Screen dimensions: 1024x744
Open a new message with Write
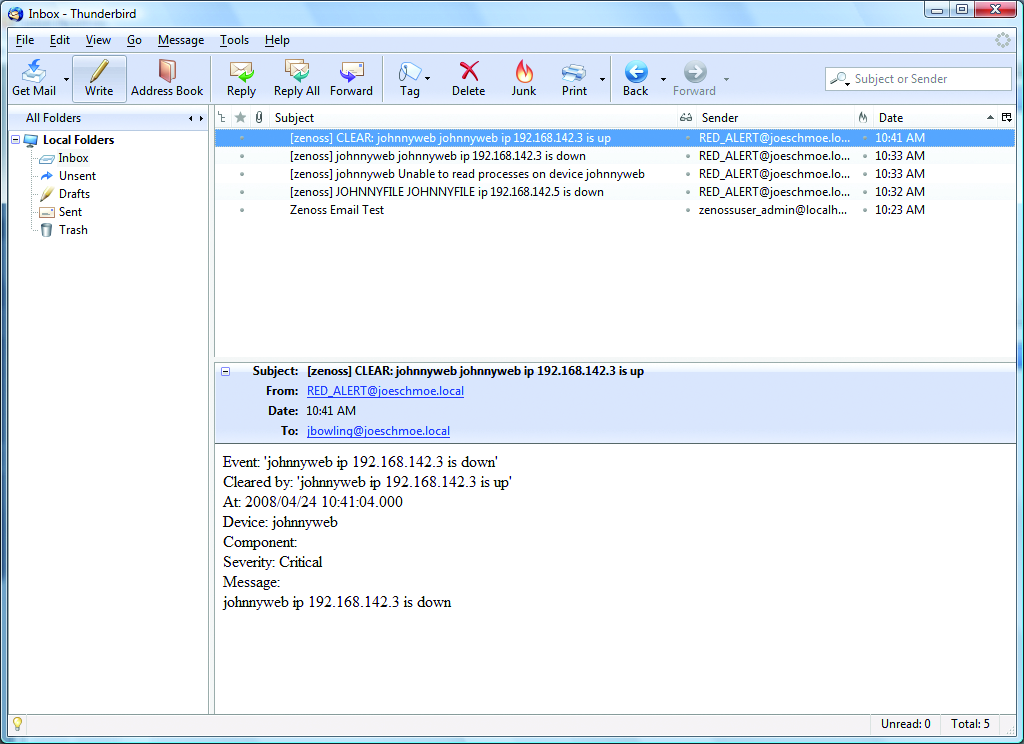coord(99,78)
